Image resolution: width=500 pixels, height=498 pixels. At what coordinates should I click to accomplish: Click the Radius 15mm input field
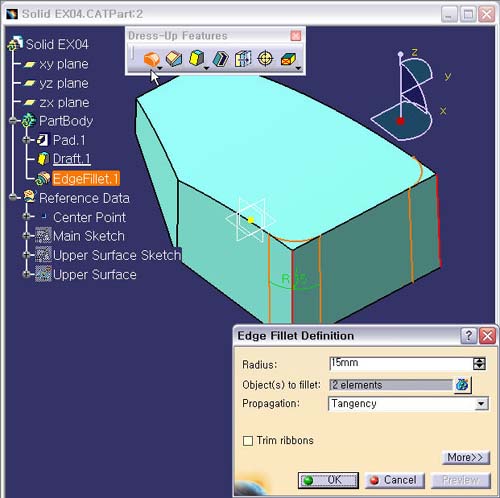pyautogui.click(x=400, y=363)
